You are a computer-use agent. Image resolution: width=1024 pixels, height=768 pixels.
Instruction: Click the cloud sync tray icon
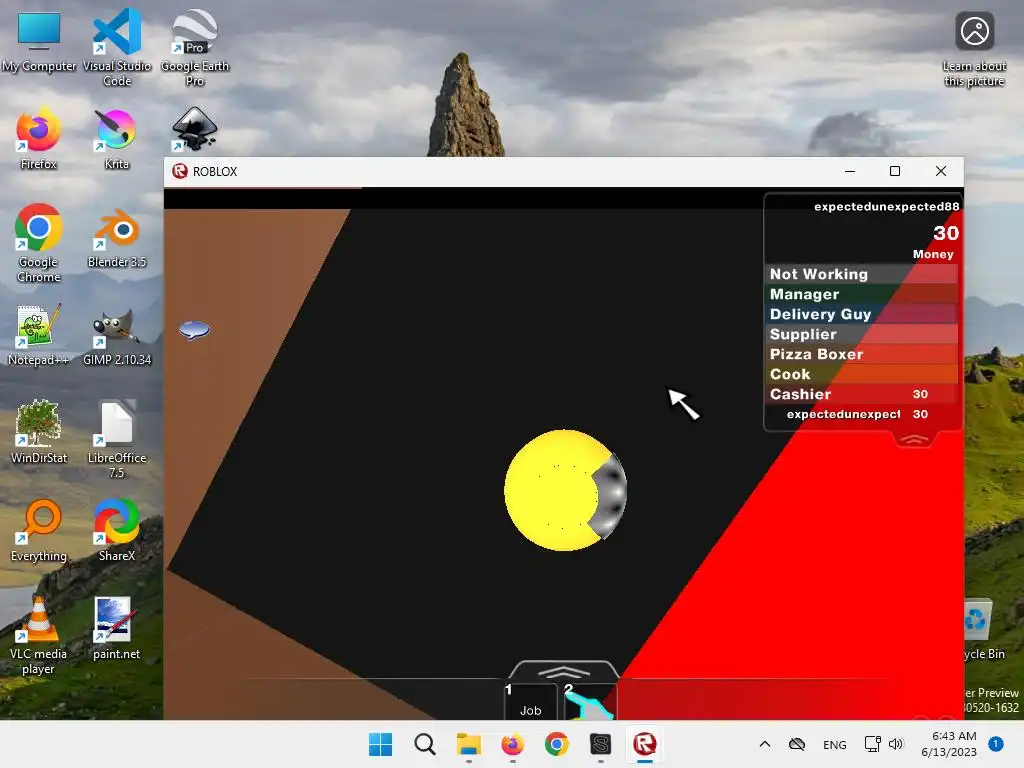point(797,744)
